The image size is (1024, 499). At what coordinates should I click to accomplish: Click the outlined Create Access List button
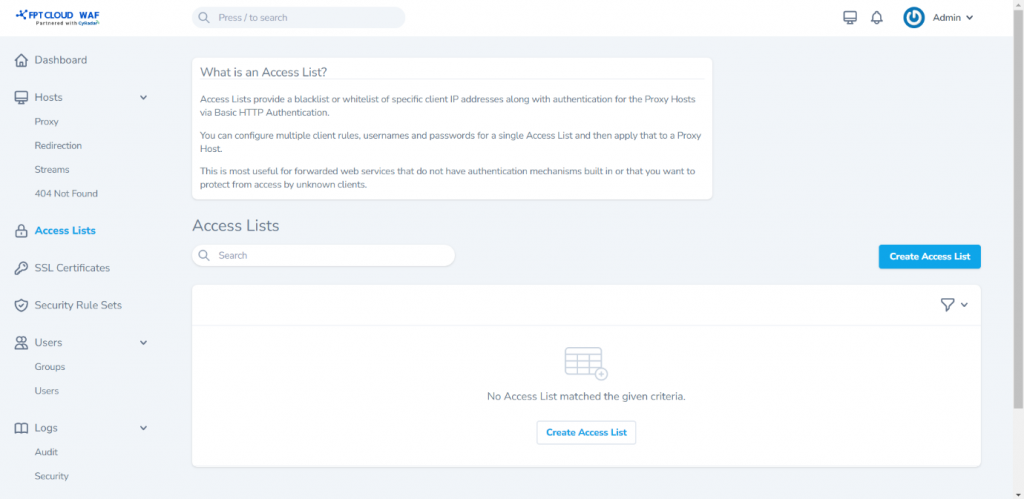click(586, 432)
